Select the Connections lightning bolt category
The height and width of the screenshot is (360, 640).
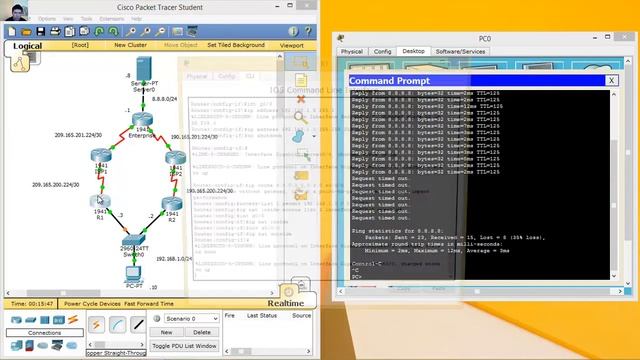(x=73, y=320)
